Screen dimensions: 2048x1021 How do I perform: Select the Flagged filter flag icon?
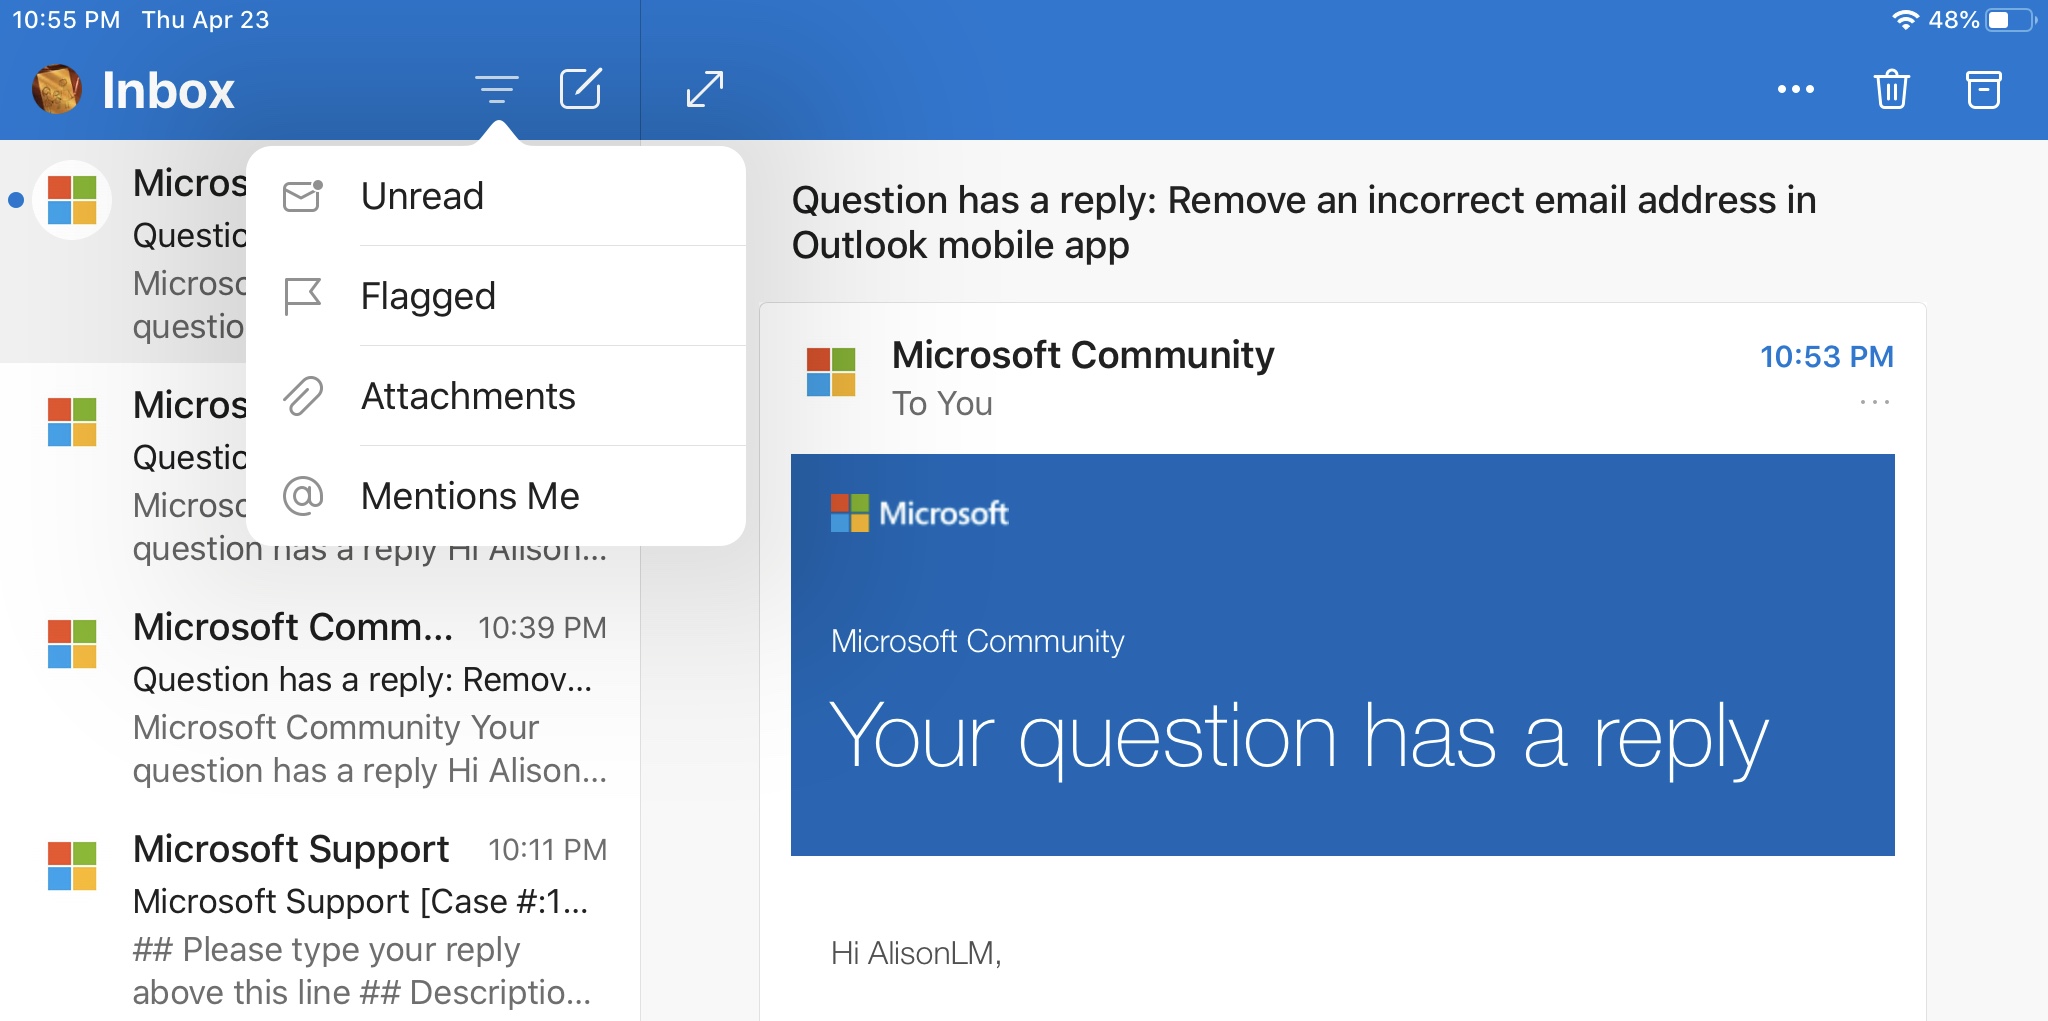tap(303, 296)
